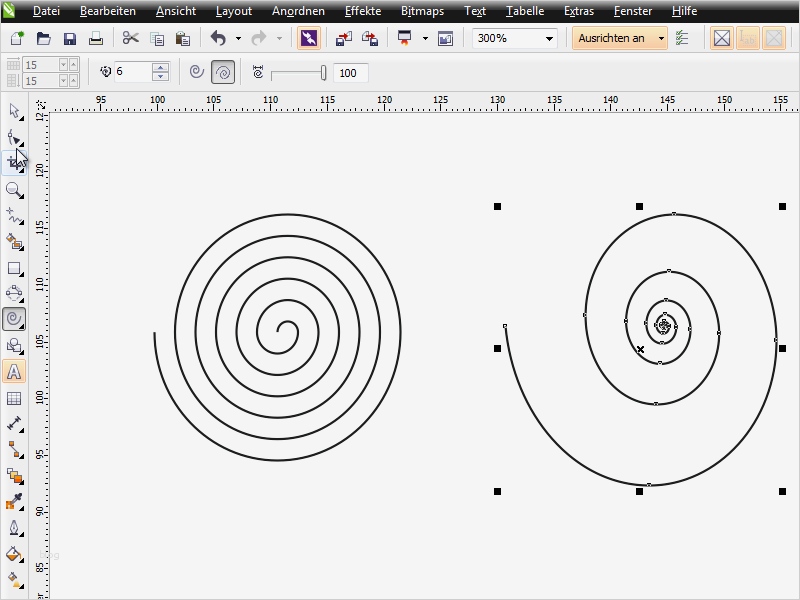Open the 300% zoom level dropdown
The width and height of the screenshot is (800, 600).
click(x=549, y=40)
